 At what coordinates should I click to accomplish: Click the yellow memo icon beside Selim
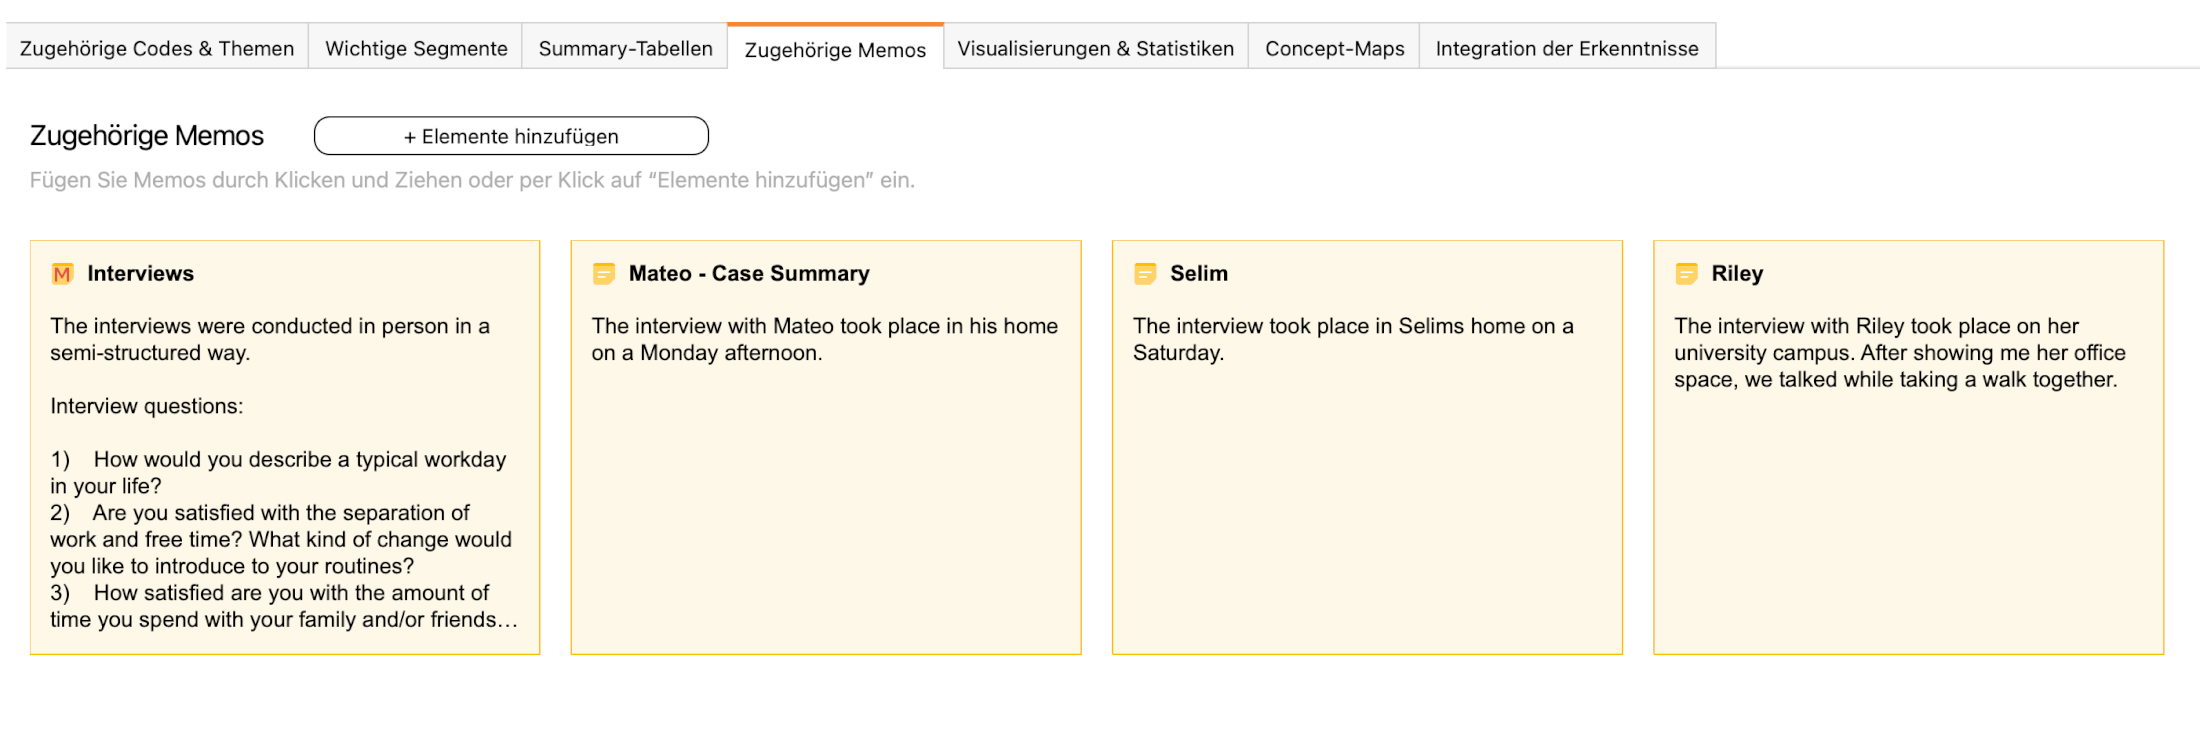click(1145, 274)
